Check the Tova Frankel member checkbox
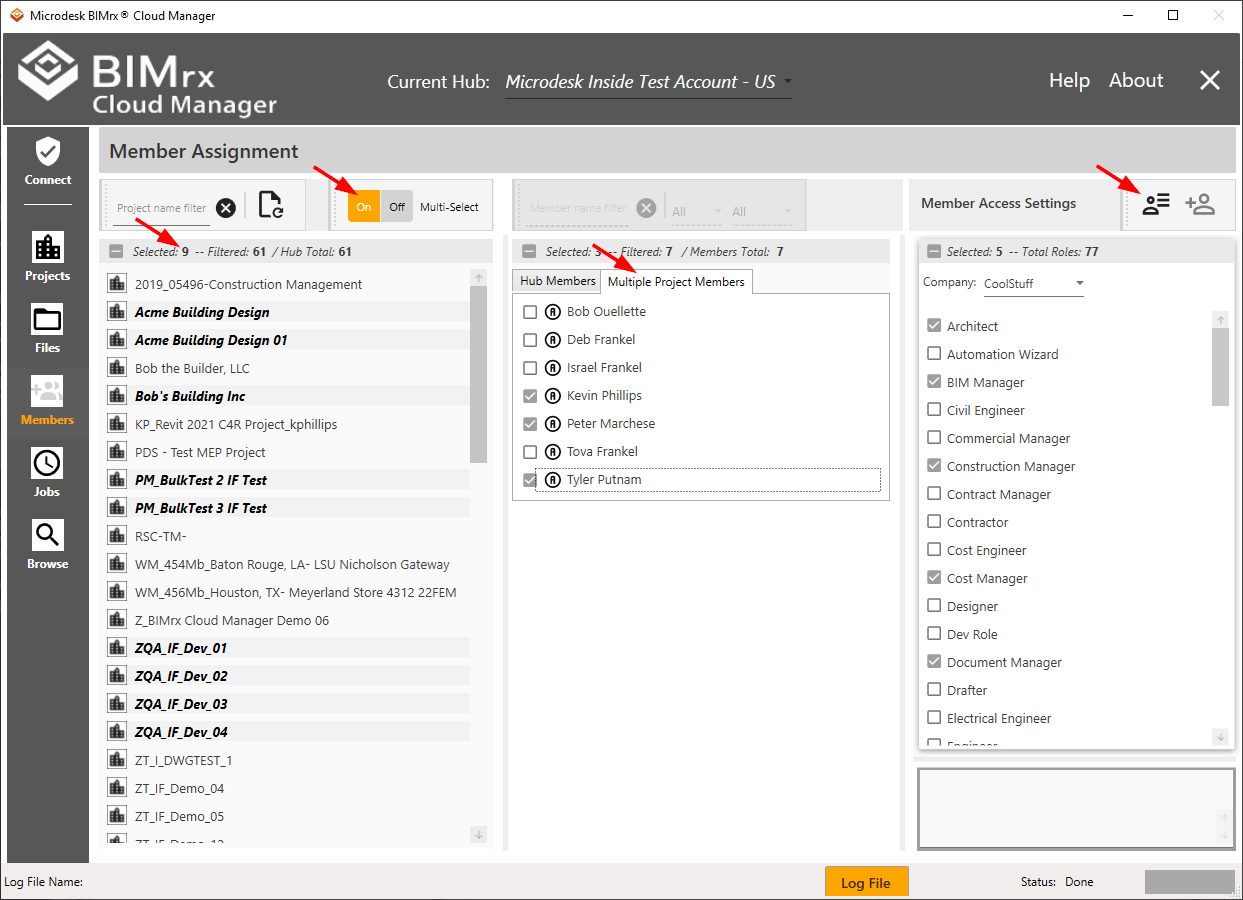 click(x=530, y=452)
